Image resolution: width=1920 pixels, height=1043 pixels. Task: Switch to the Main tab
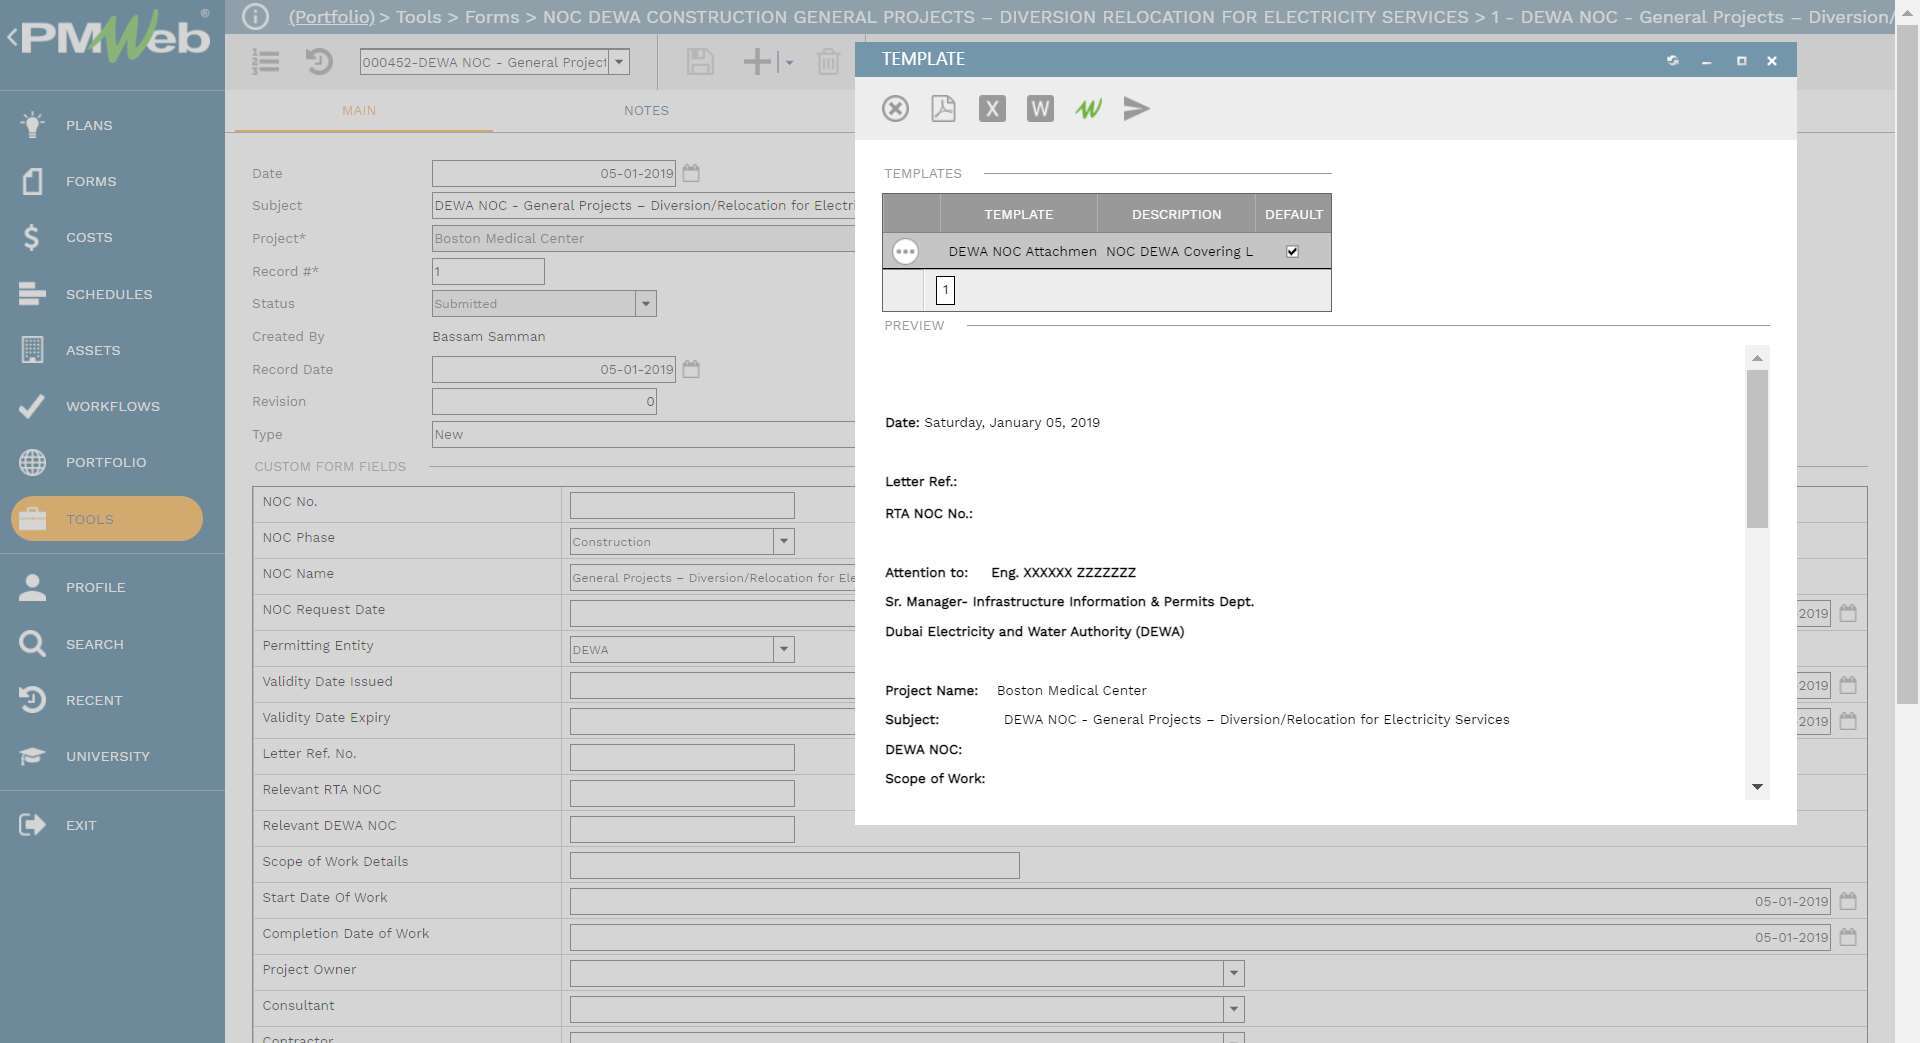pyautogui.click(x=359, y=110)
